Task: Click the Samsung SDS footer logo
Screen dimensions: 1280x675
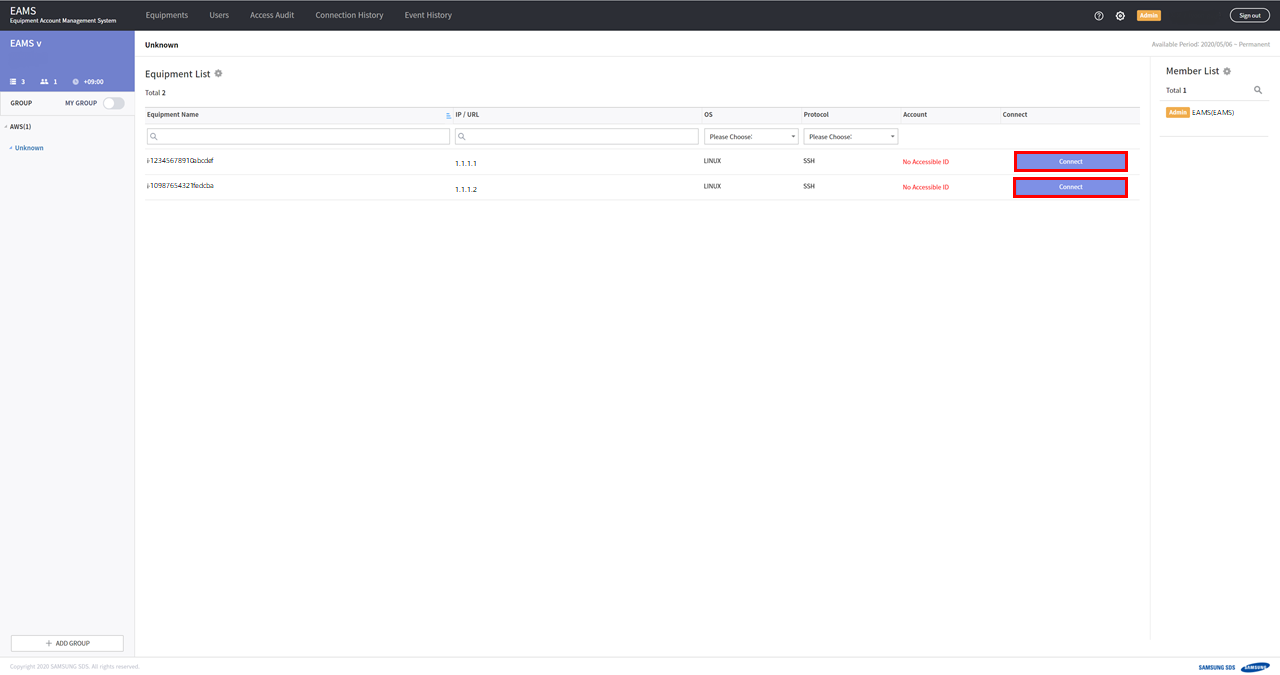Action: coord(1234,667)
